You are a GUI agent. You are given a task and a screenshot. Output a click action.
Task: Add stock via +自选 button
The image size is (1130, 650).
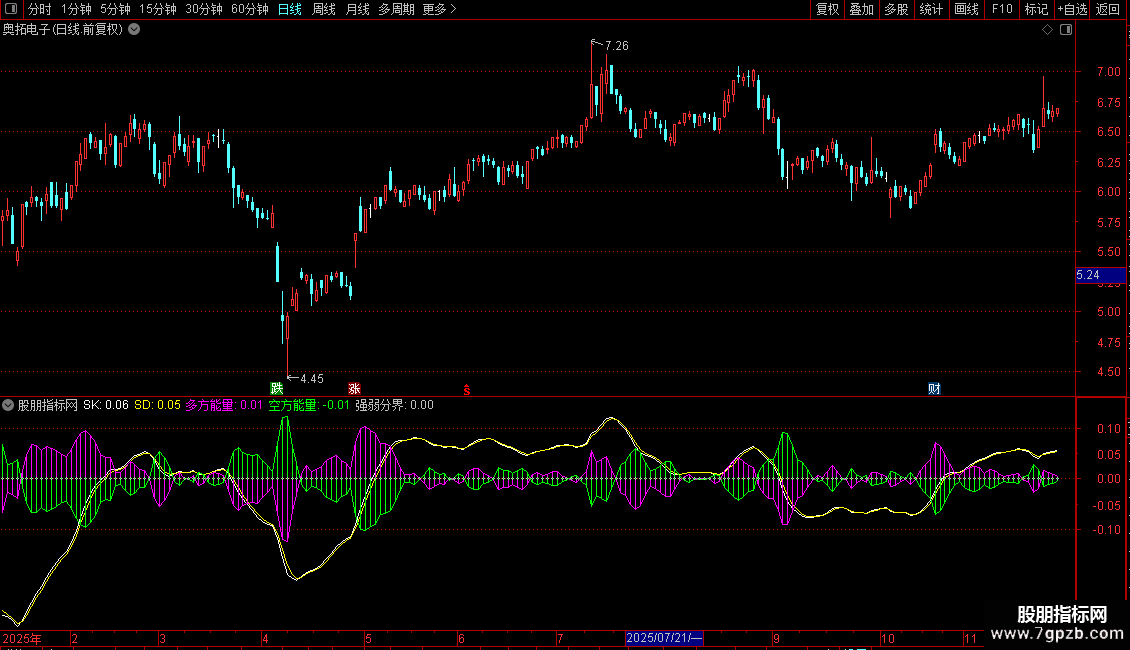pos(1072,9)
